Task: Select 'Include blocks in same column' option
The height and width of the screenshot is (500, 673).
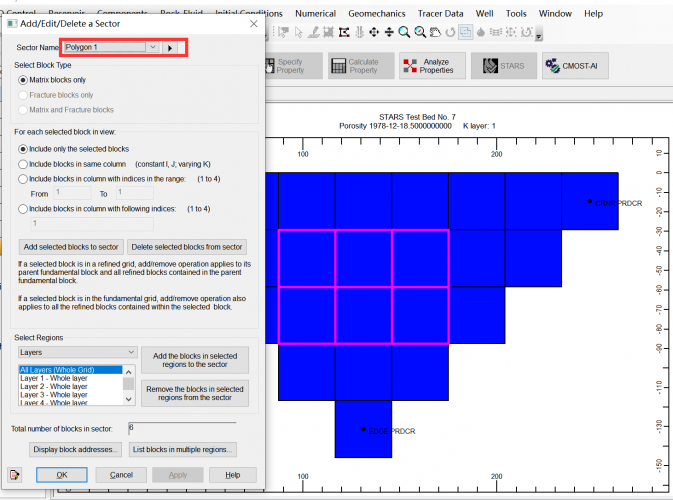Action: click(24, 163)
